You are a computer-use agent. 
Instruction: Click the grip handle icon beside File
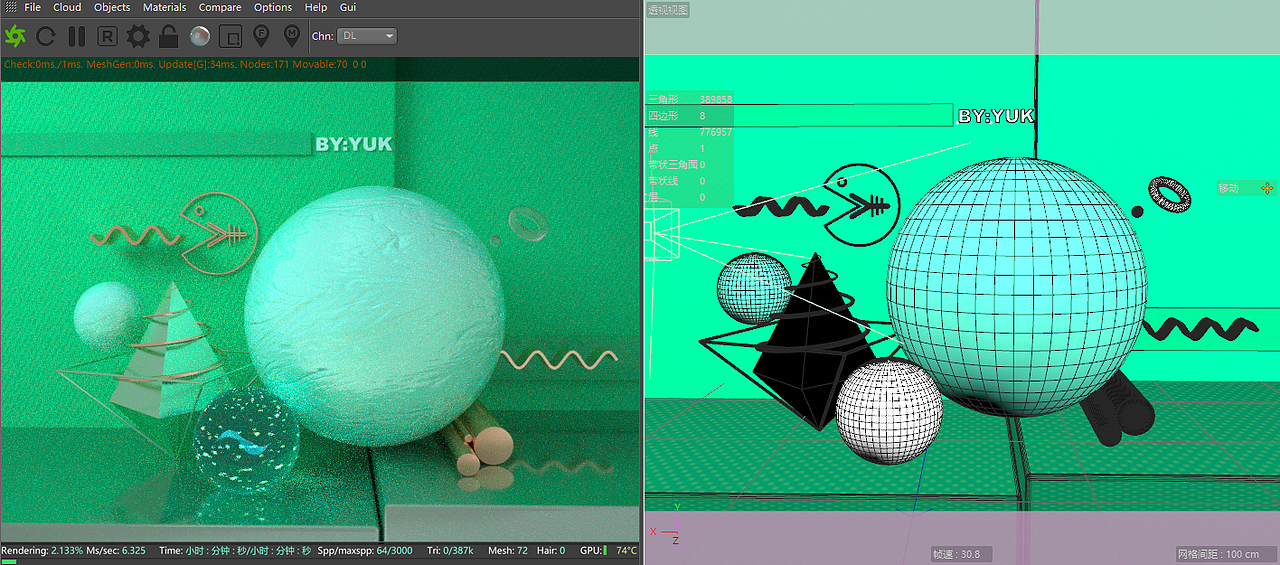[9, 7]
